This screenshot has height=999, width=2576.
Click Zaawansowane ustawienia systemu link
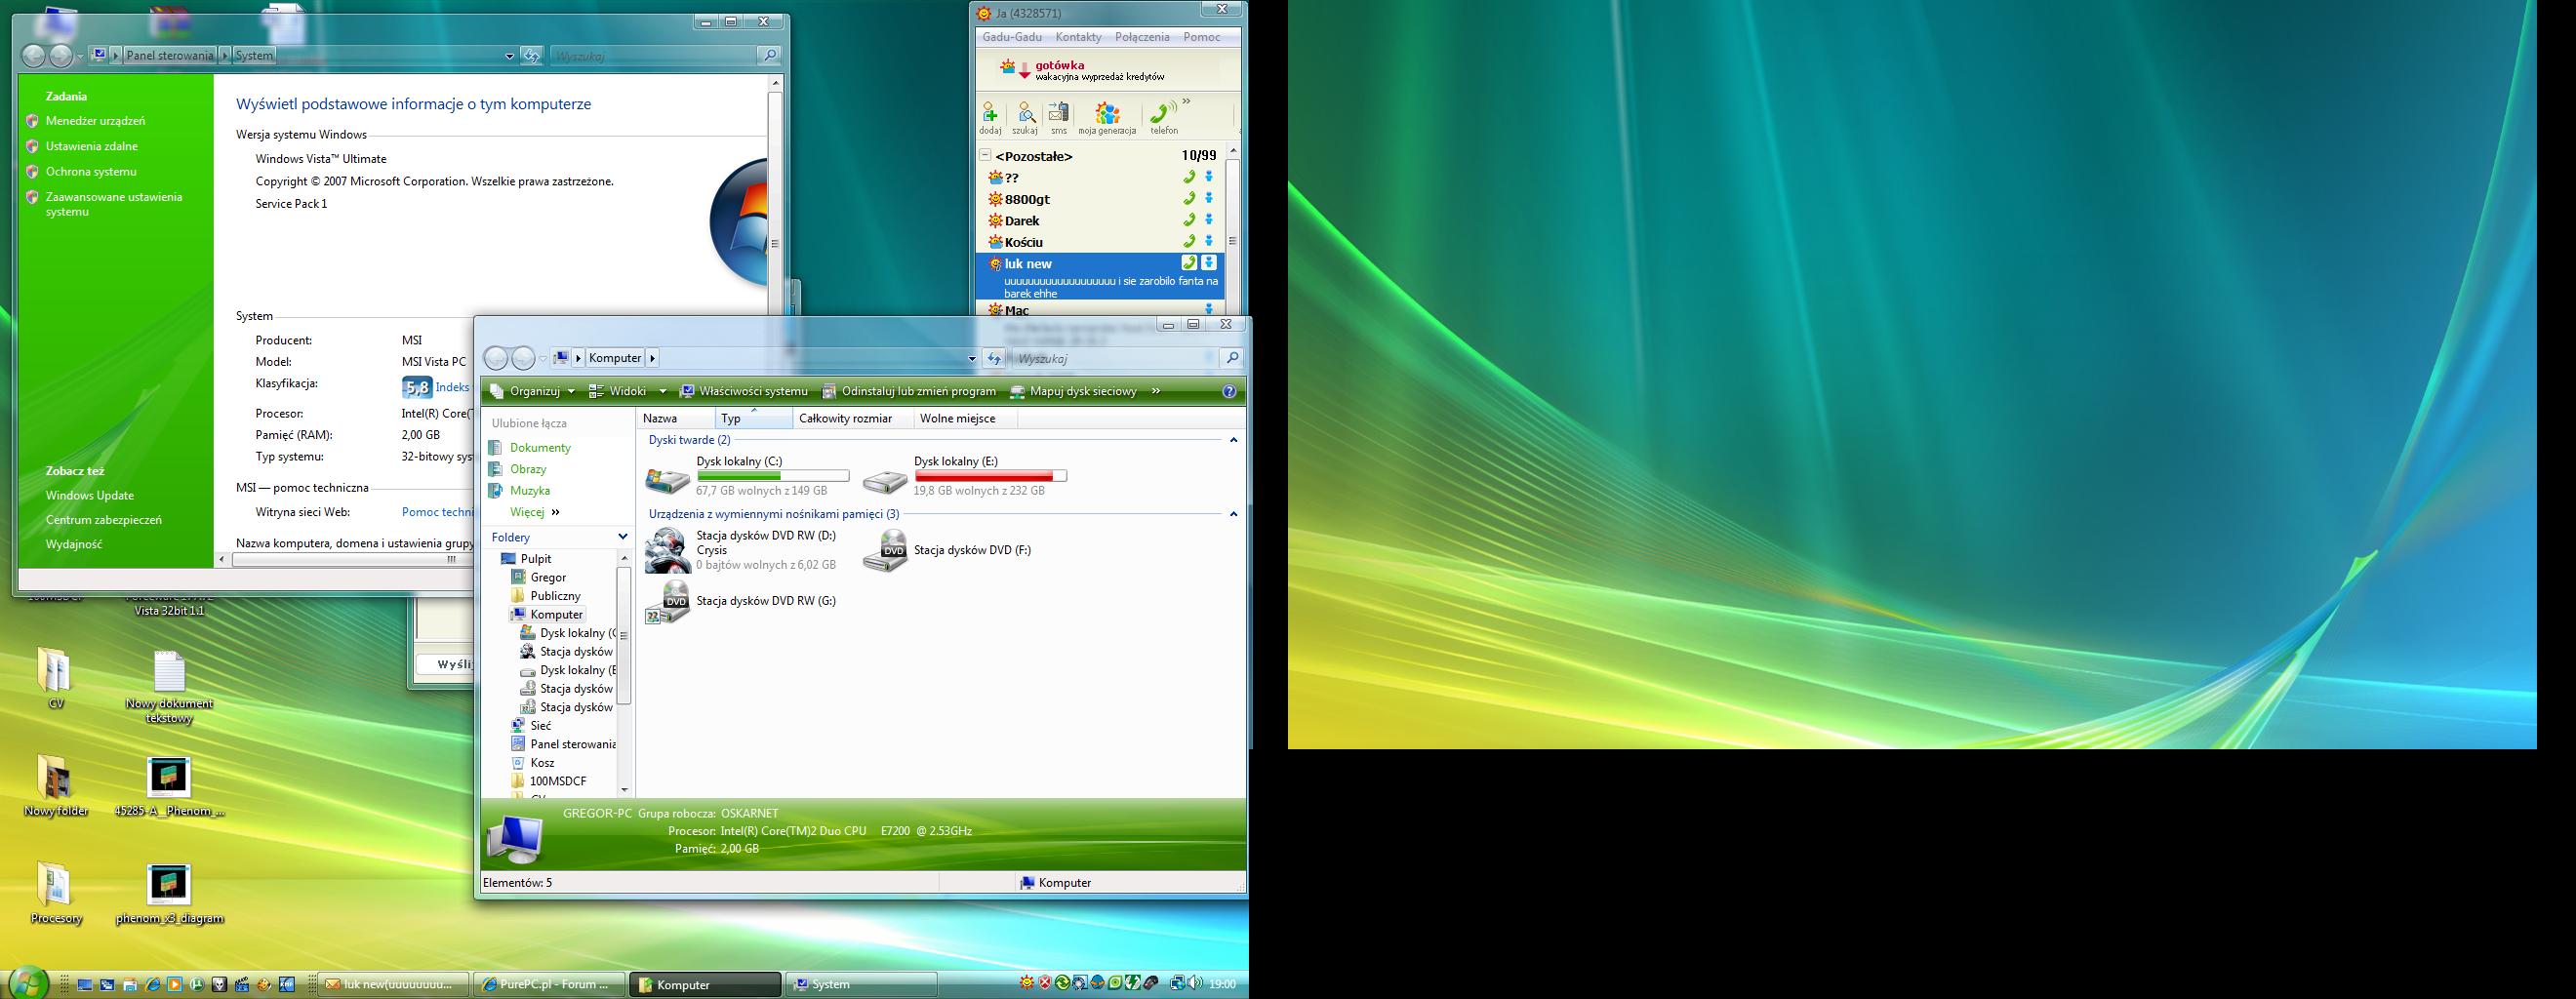[x=114, y=204]
